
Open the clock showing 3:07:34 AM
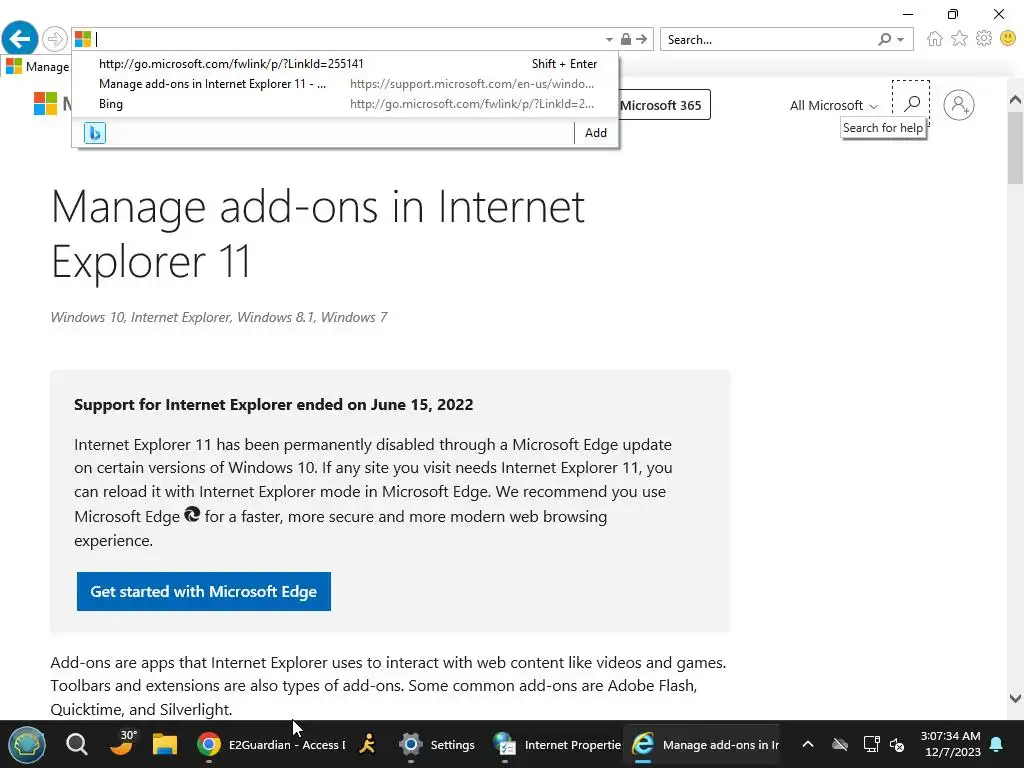(951, 744)
